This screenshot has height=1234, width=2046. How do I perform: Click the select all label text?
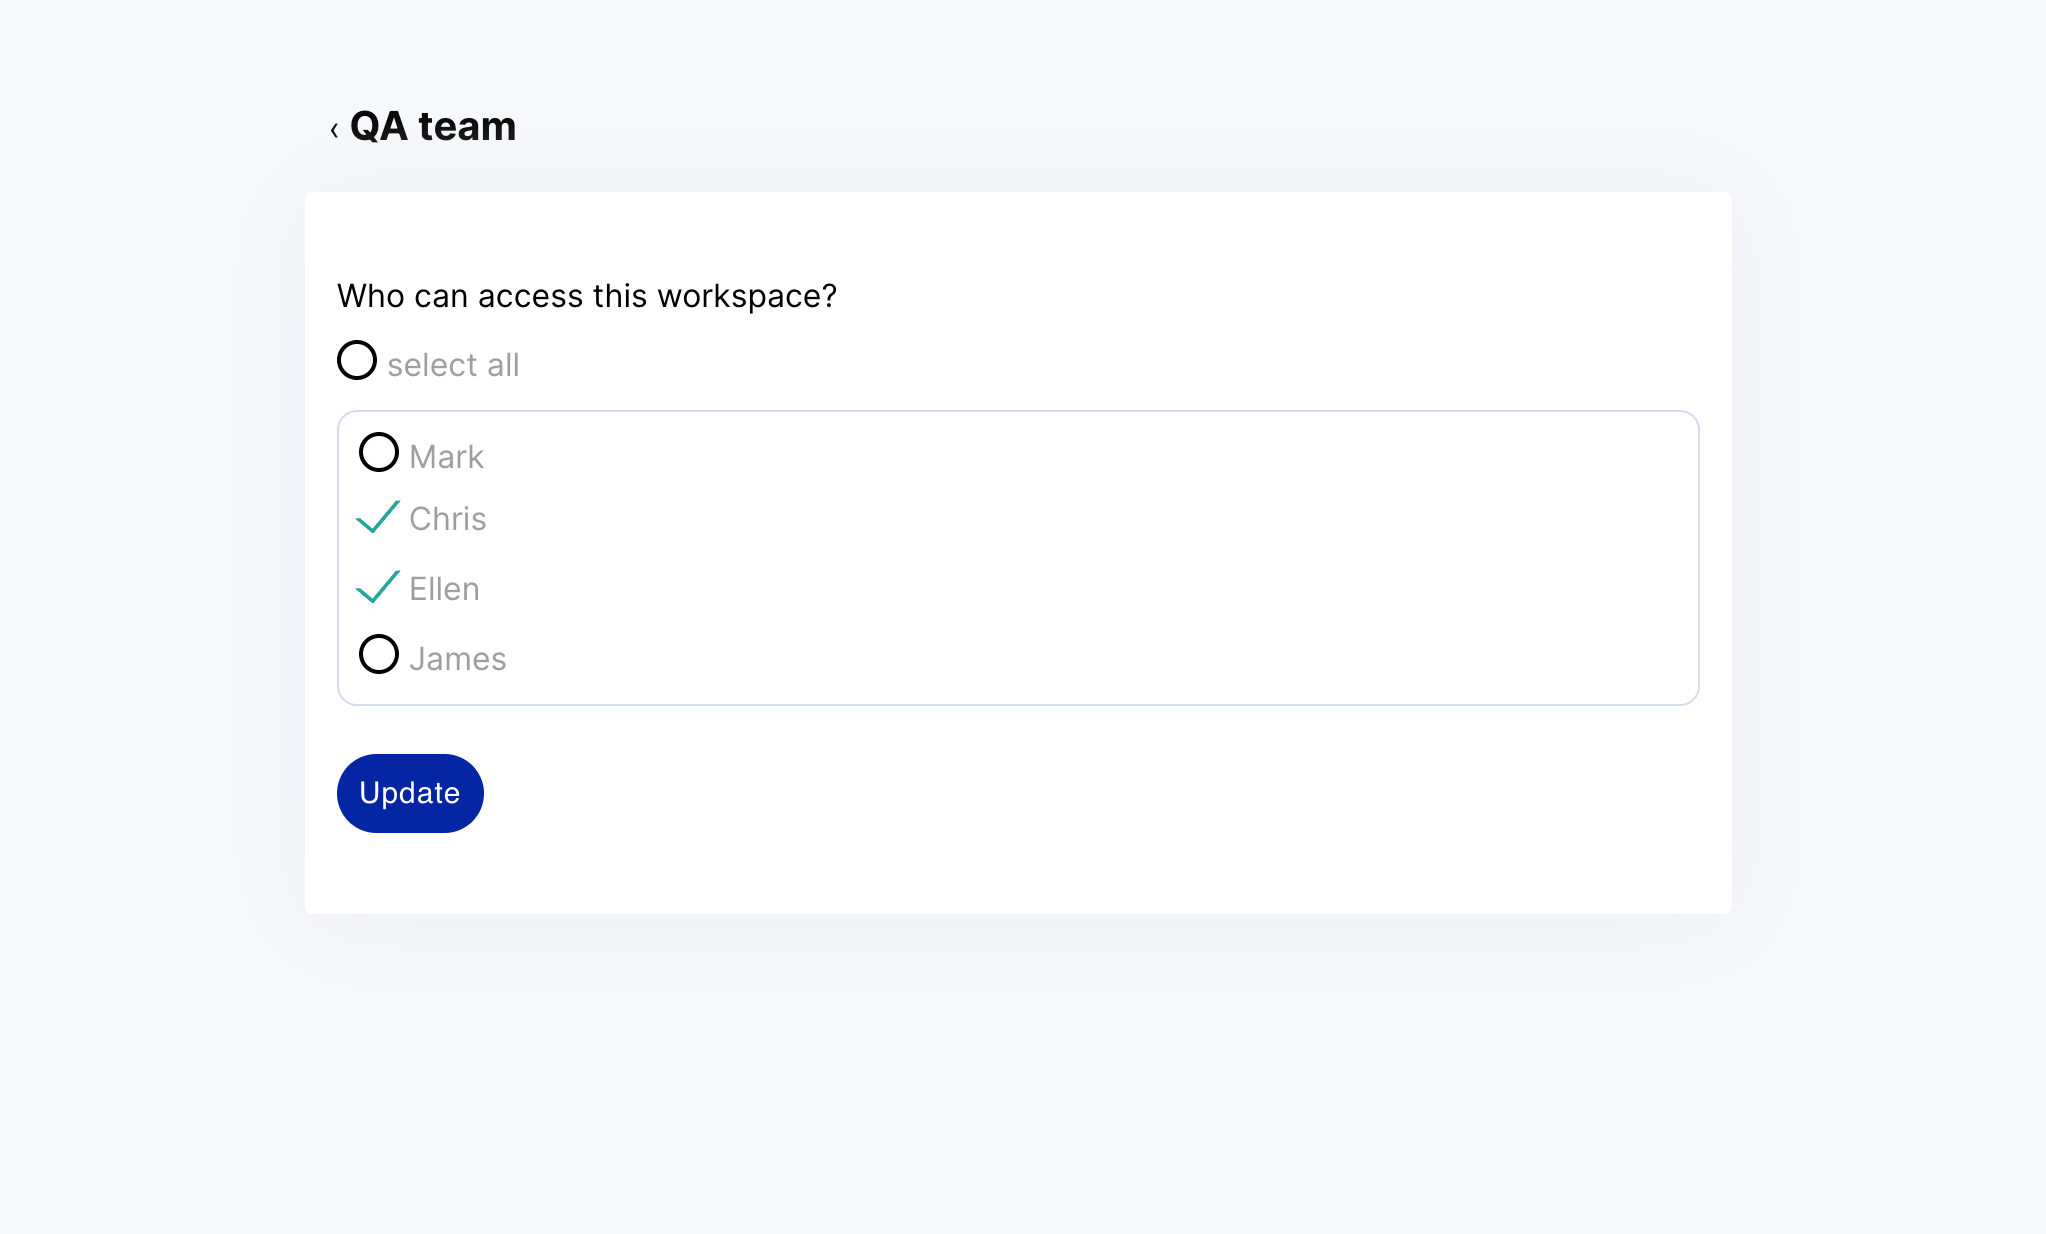(453, 363)
